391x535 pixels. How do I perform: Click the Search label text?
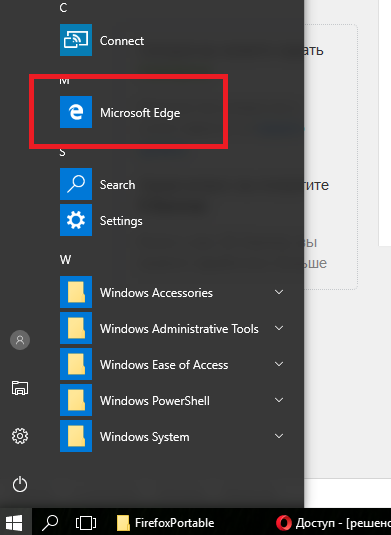tap(117, 185)
